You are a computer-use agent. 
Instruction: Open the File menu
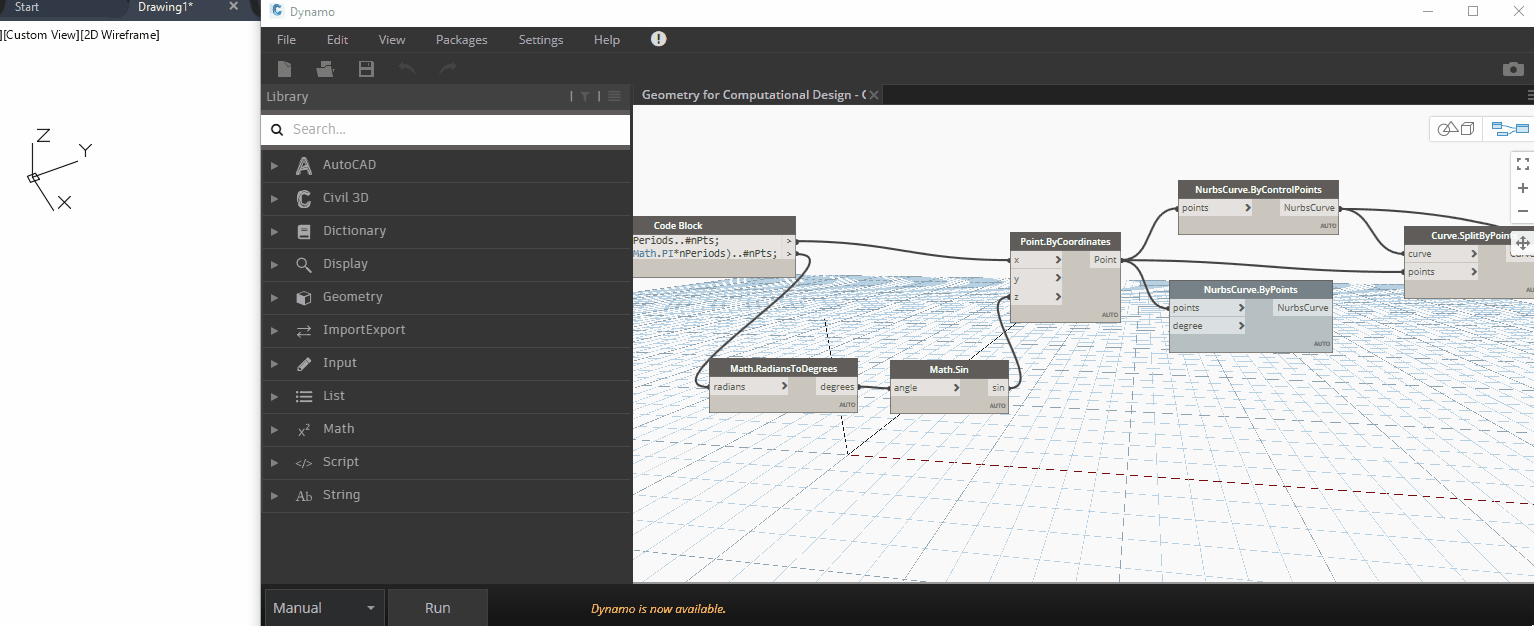click(286, 40)
